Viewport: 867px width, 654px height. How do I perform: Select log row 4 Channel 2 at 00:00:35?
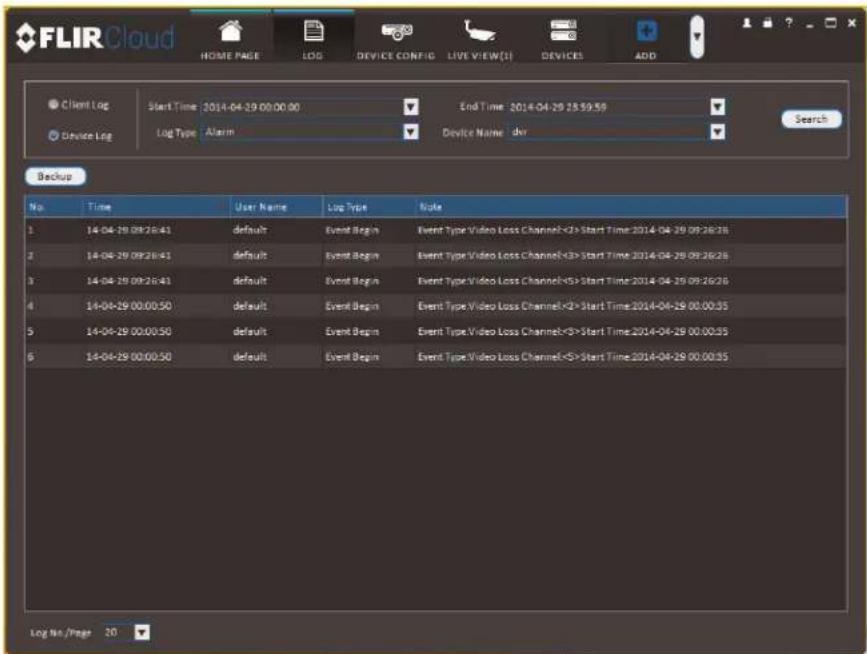436,306
